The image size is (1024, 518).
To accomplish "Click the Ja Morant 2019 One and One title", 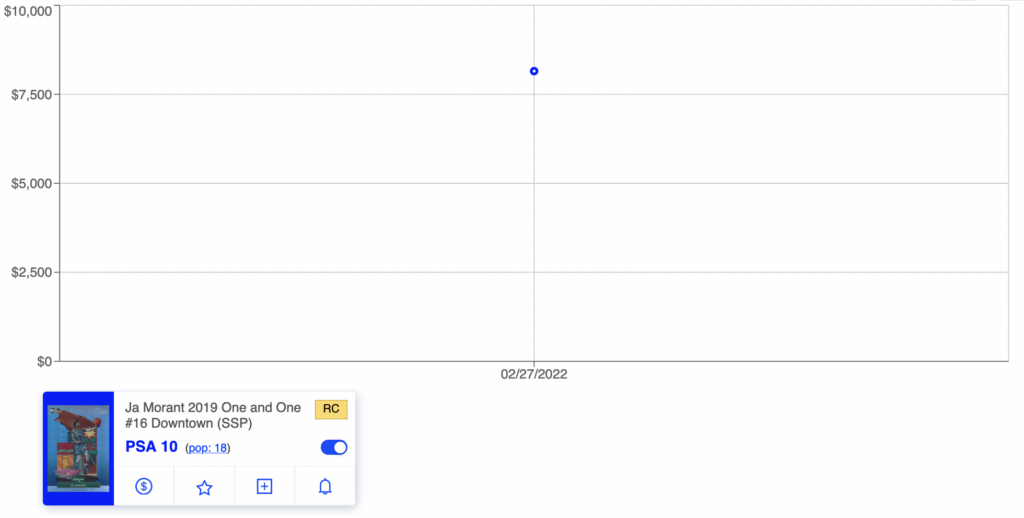I will pos(213,415).
